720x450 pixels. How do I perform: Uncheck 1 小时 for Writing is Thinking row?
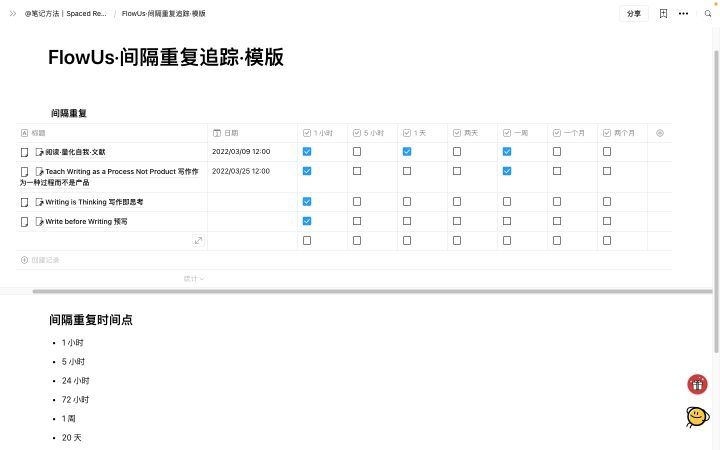(x=307, y=202)
